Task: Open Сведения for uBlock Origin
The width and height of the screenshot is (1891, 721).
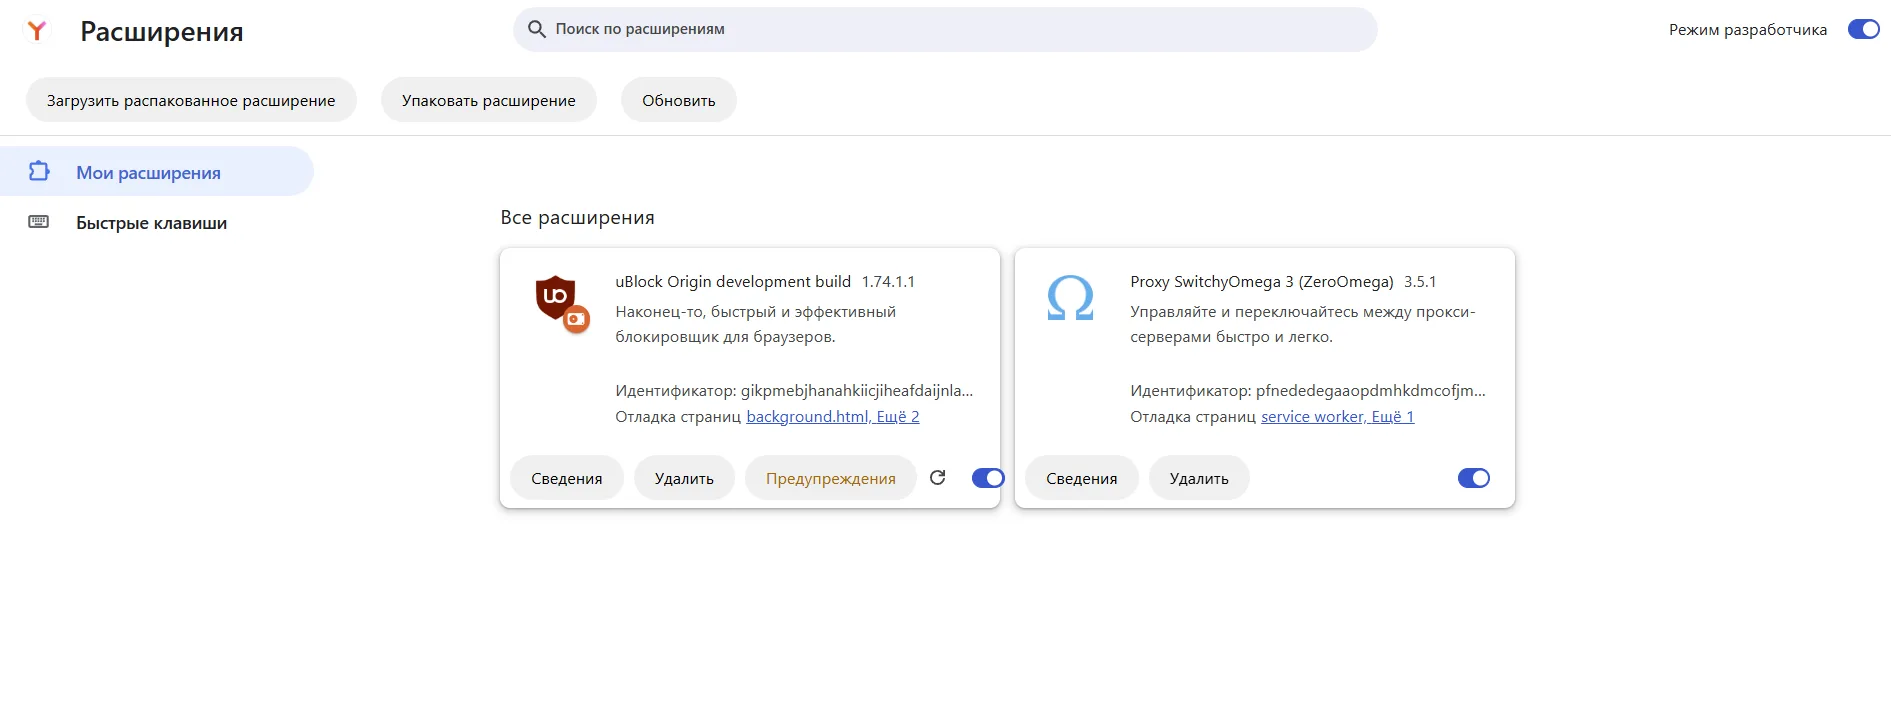Action: 567,478
